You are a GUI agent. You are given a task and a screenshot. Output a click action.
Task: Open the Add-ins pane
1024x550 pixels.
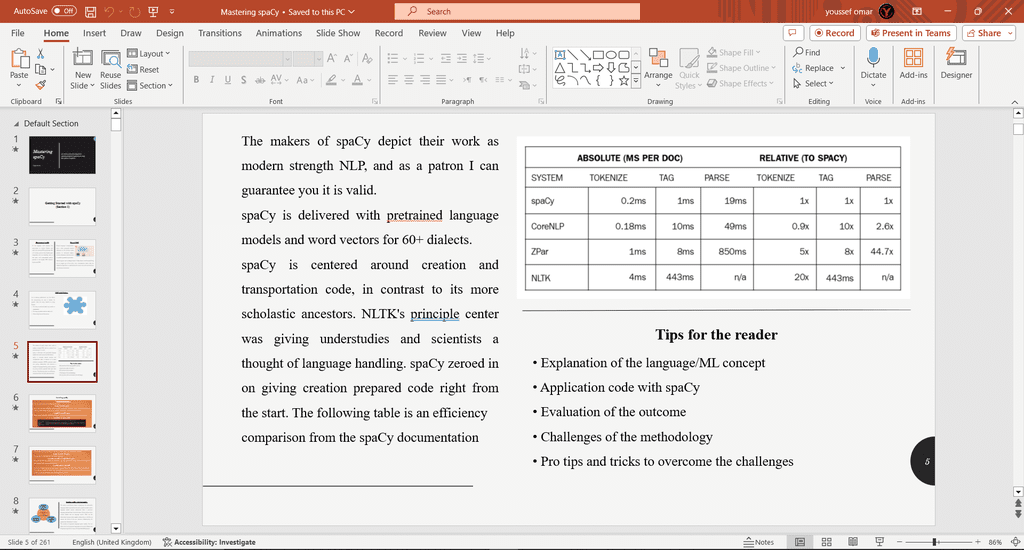click(x=913, y=64)
